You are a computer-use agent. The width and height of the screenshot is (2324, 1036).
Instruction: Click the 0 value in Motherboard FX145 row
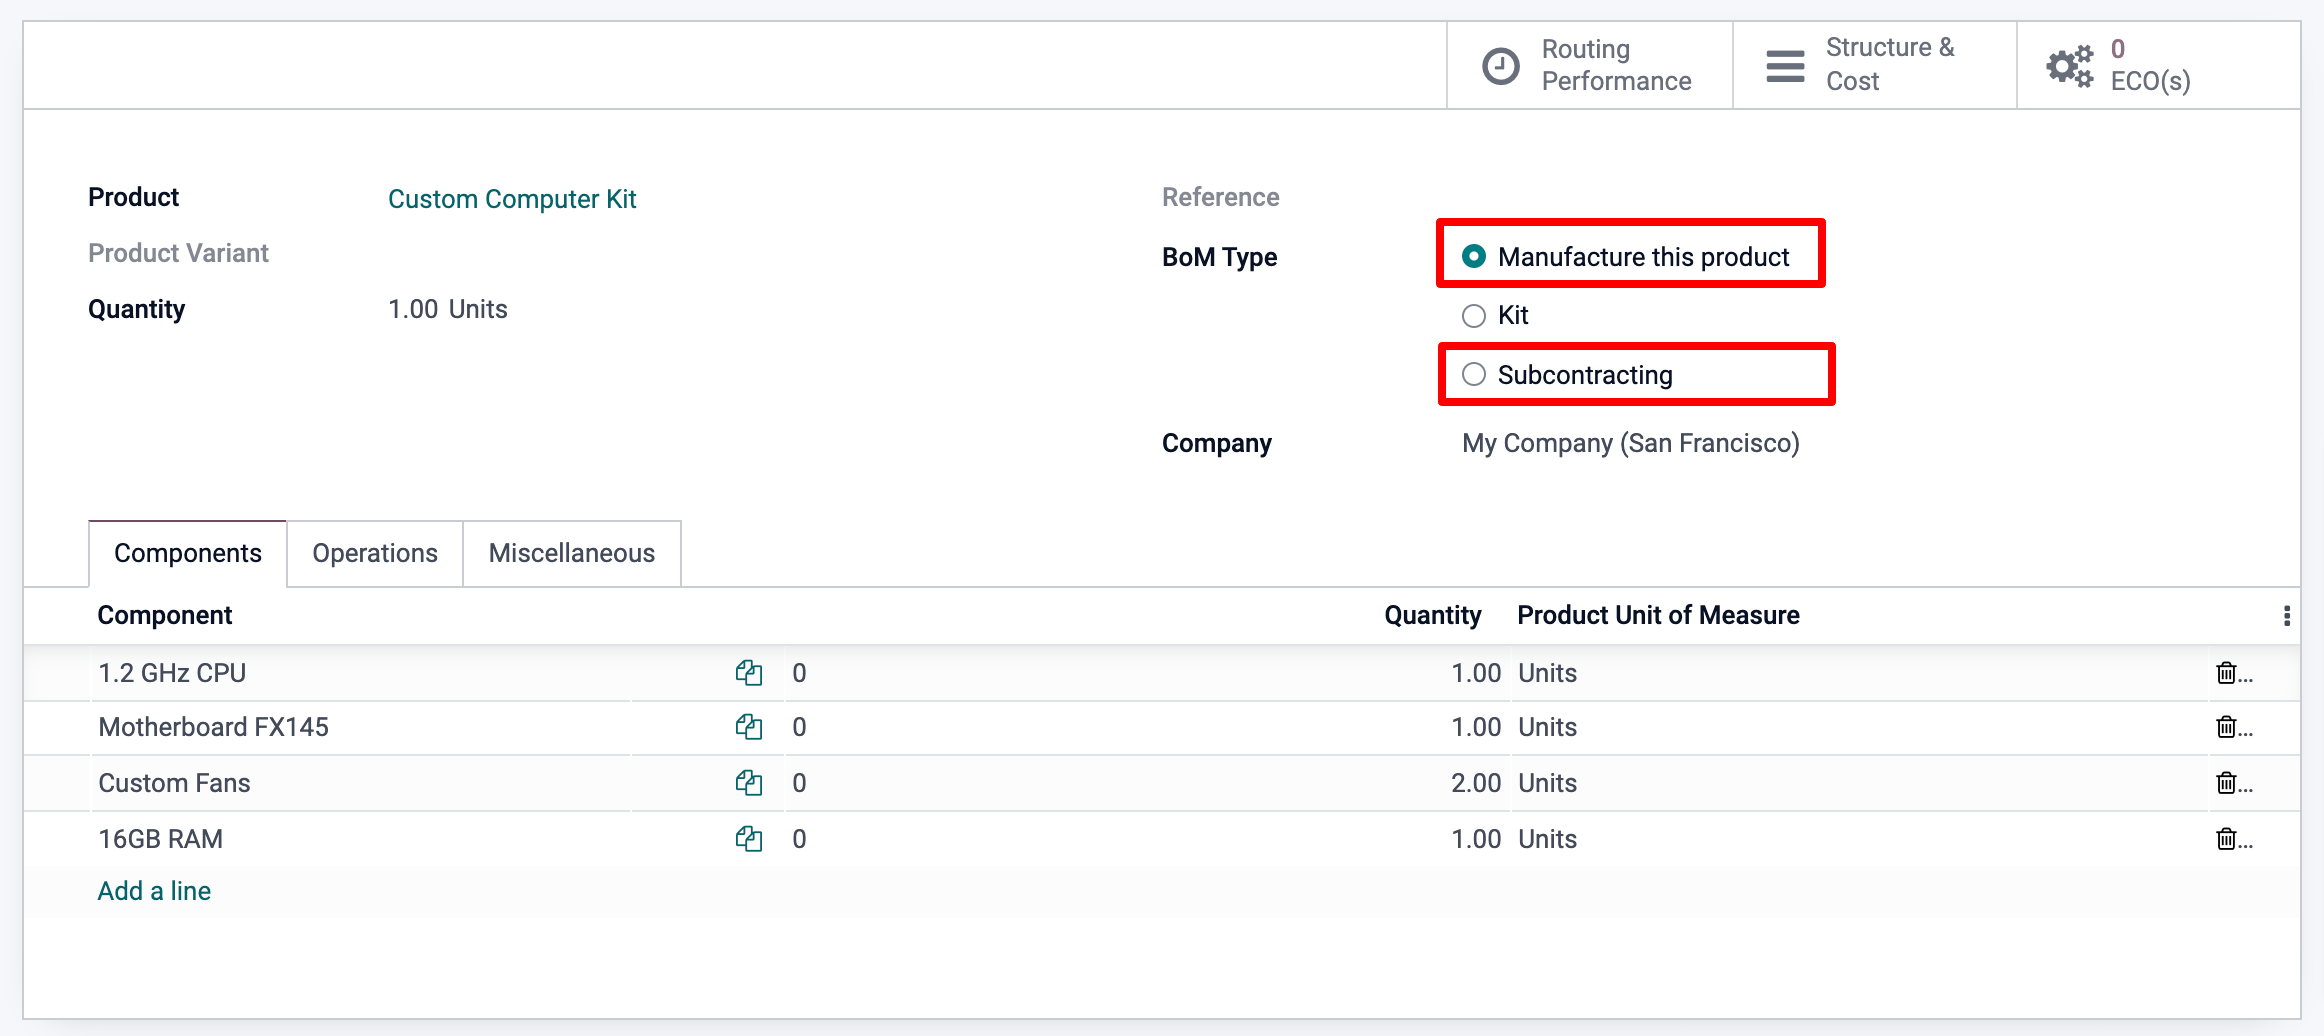[799, 727]
